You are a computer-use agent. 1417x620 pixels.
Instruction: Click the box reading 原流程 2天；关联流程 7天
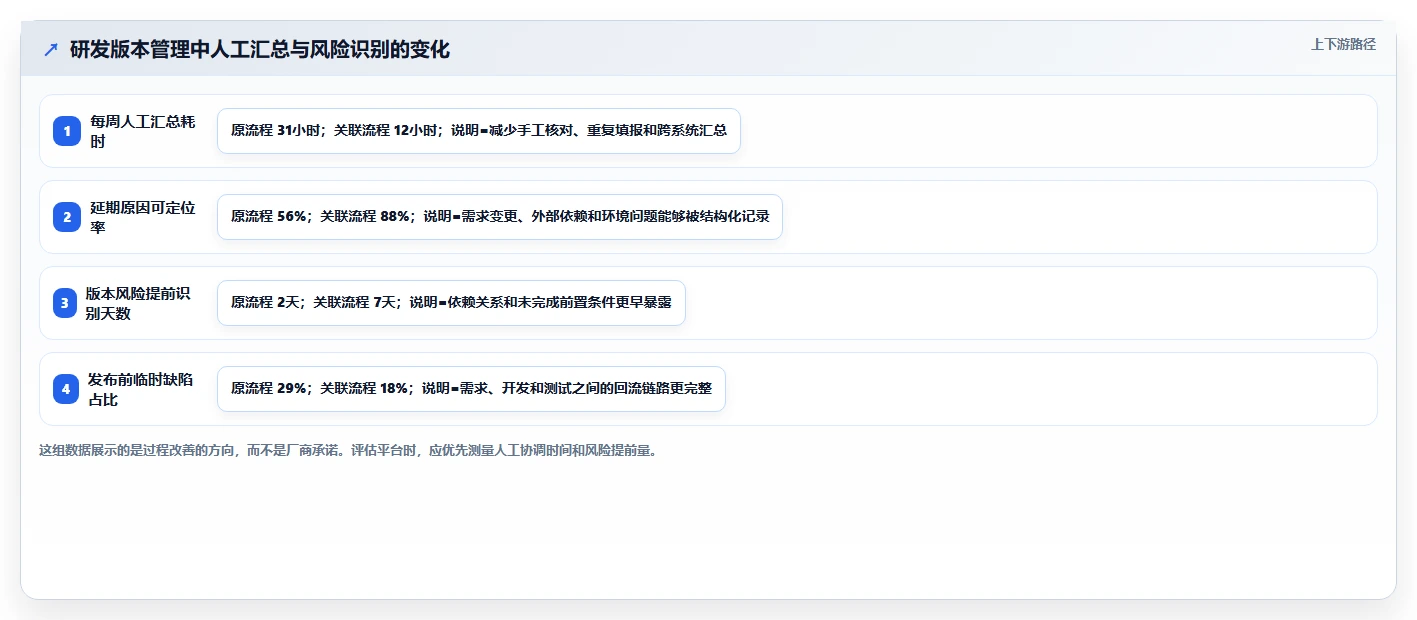point(451,303)
